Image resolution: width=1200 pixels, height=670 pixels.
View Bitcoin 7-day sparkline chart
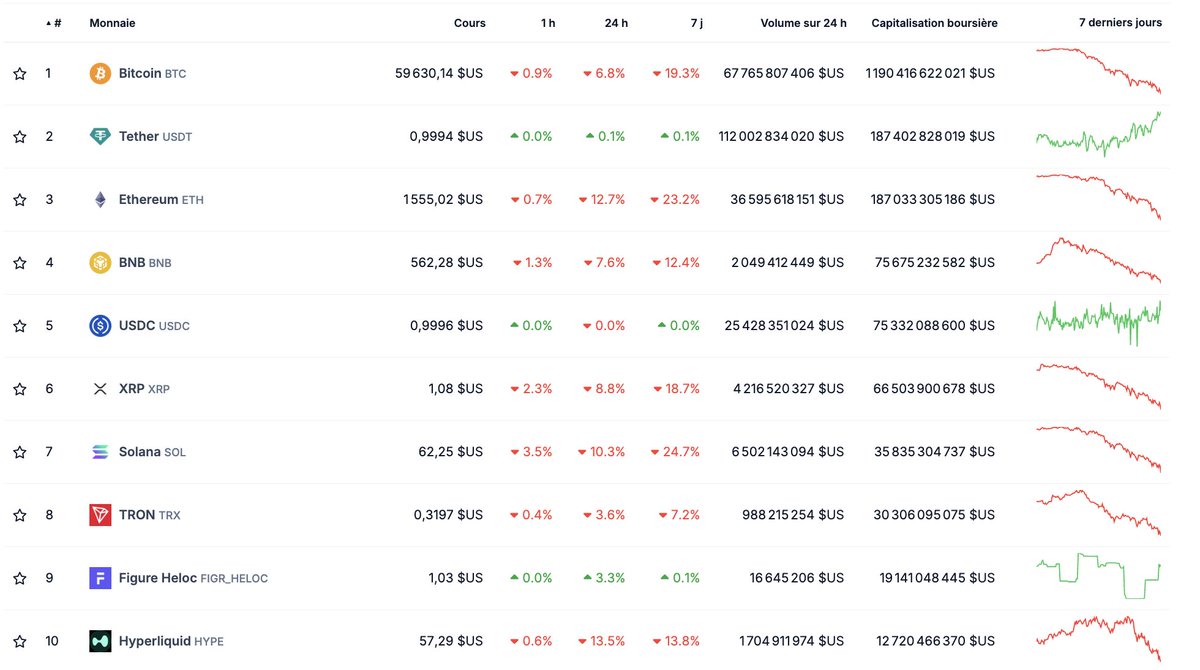(1099, 71)
